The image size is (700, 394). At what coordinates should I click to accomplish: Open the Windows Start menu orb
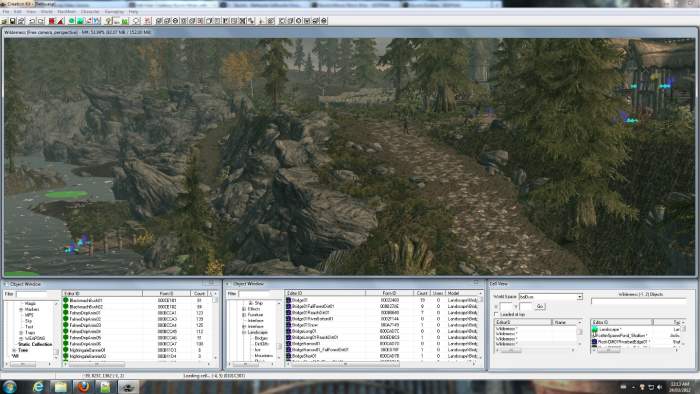pyautogui.click(x=9, y=386)
